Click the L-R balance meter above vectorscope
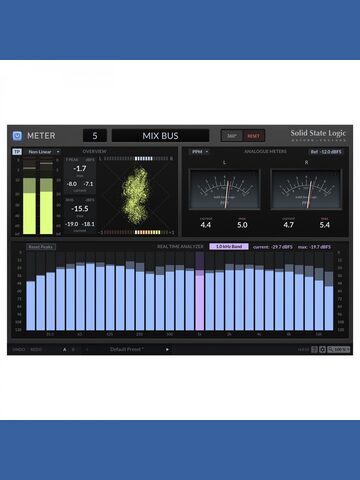Viewport: 360px width, 480px height. (136, 158)
